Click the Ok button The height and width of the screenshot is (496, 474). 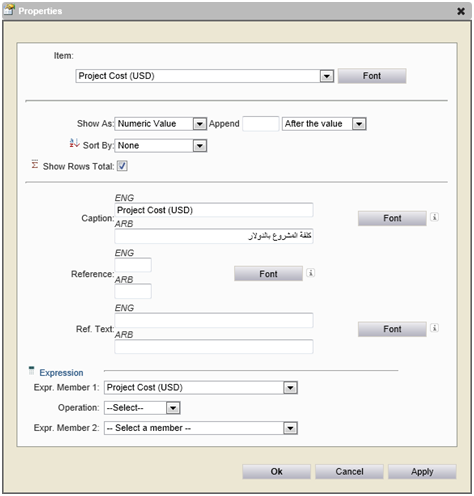point(276,472)
